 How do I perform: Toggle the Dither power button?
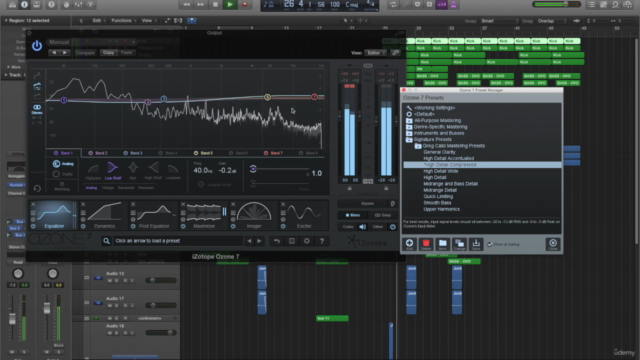(x=393, y=227)
